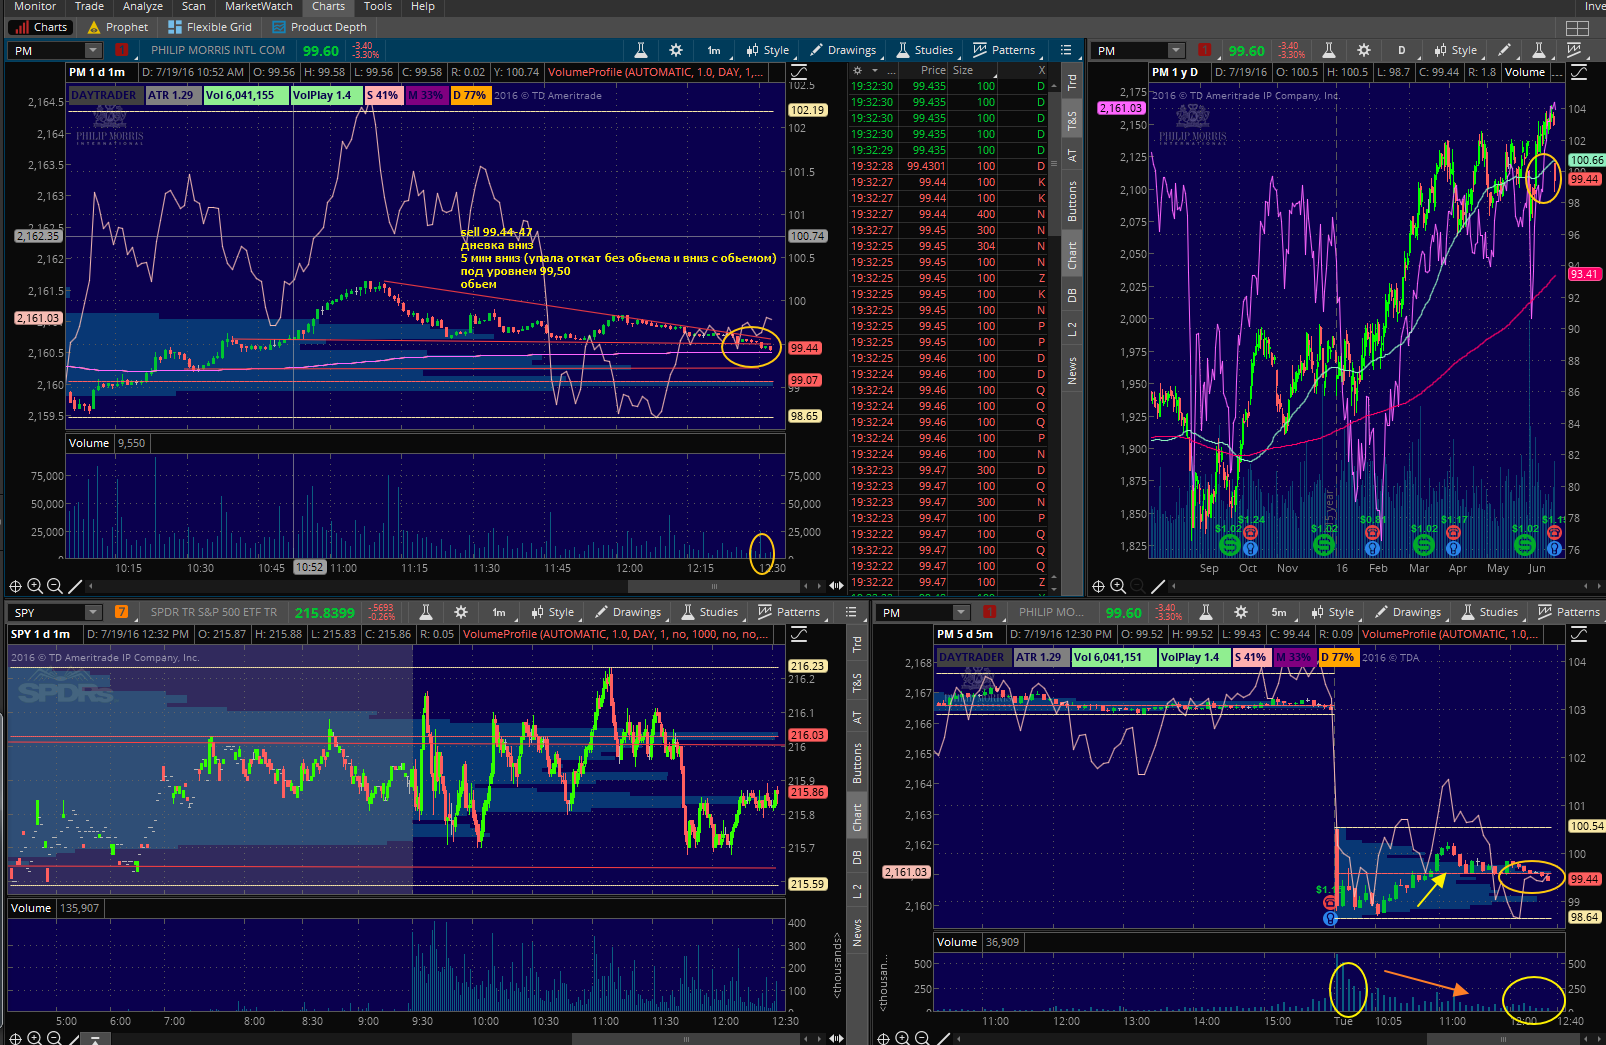Zoom in on the top-left PM chart
This screenshot has width=1606, height=1045.
click(35, 586)
